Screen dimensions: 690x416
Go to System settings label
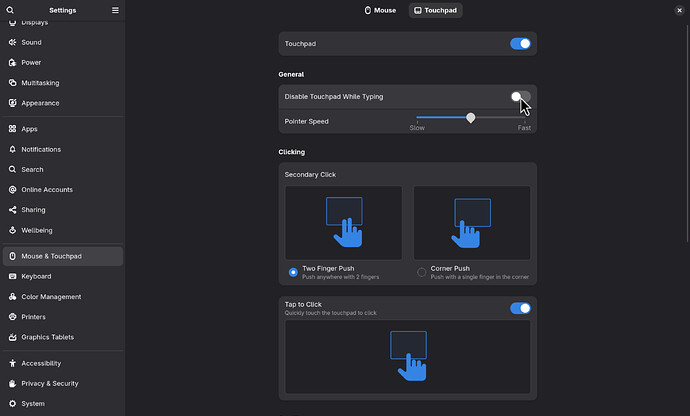[33, 404]
